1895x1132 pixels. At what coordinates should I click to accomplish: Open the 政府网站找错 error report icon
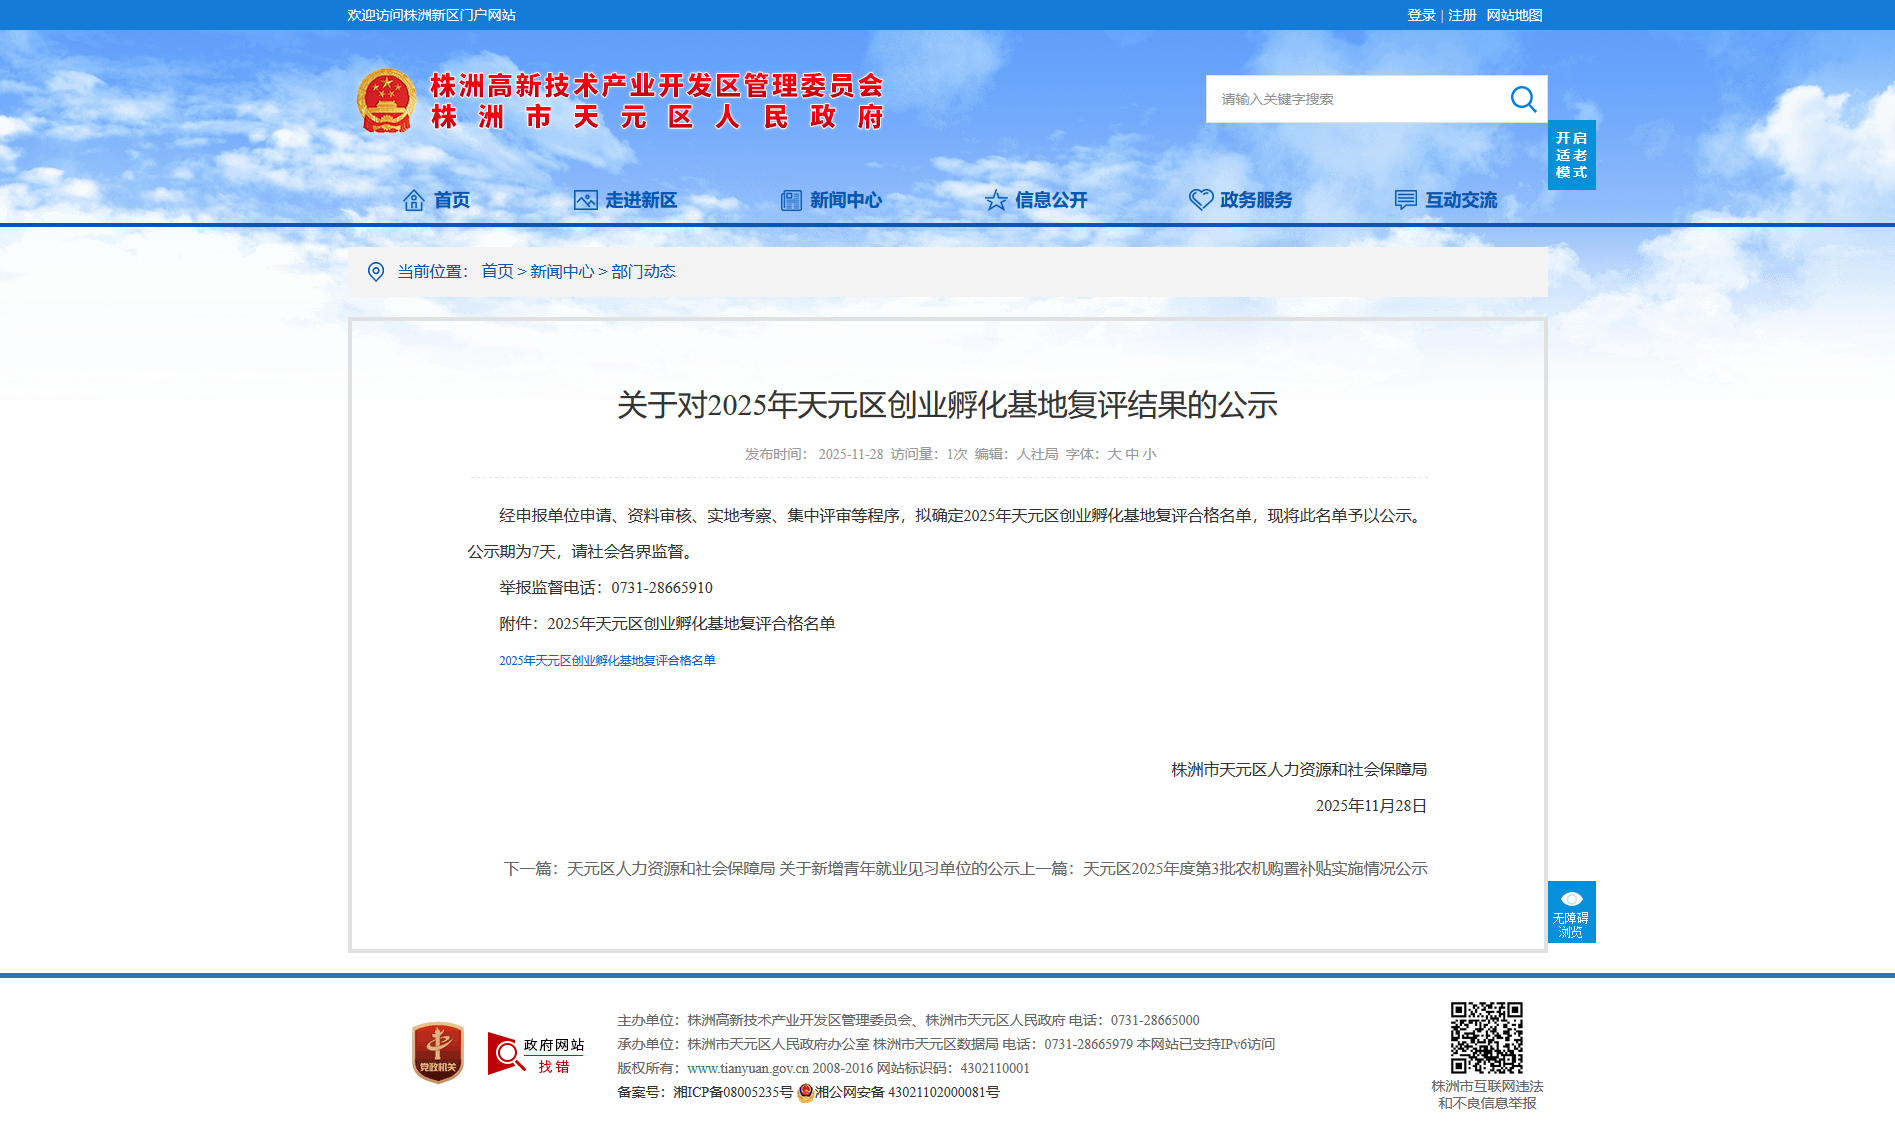point(535,1054)
